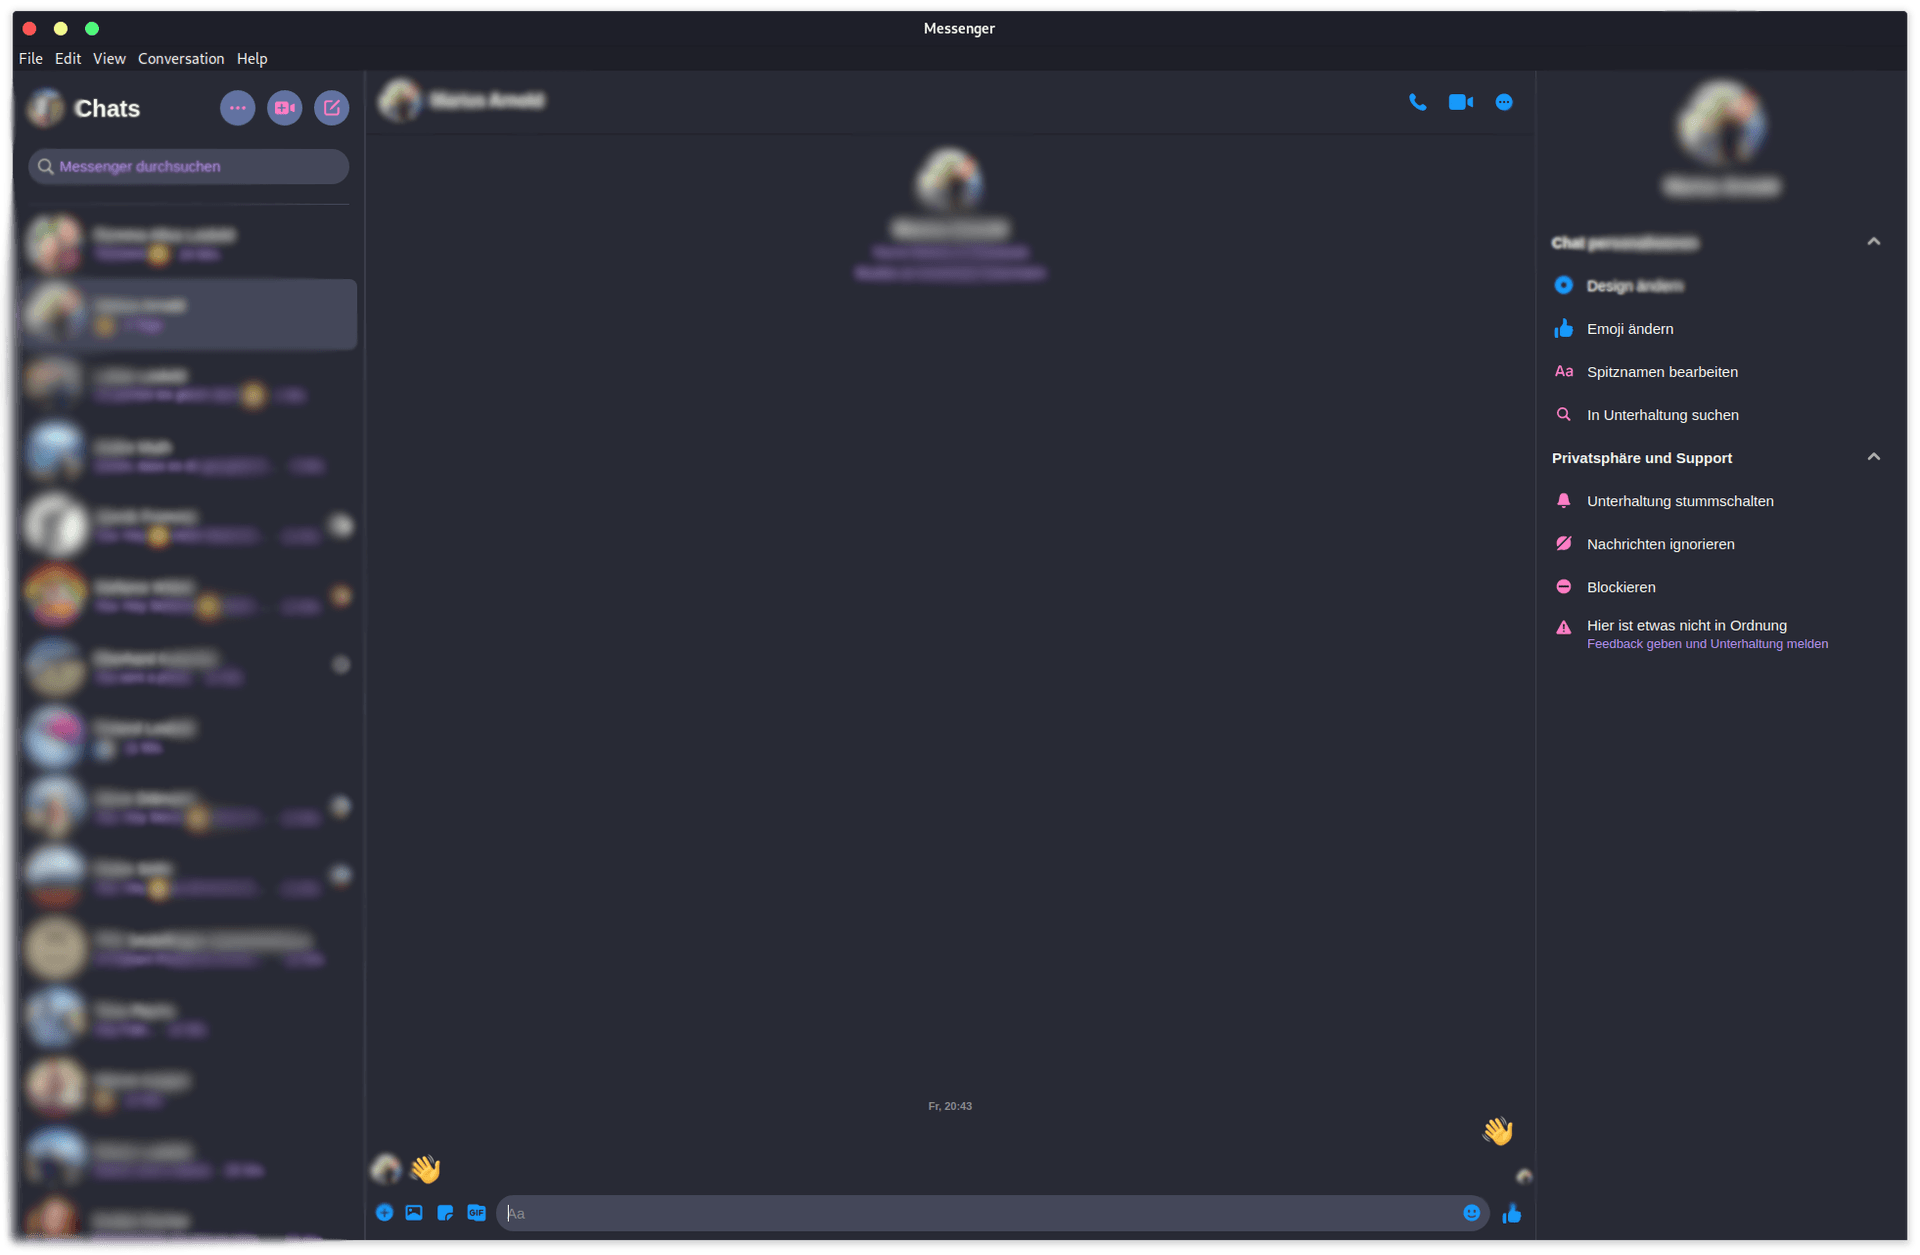Viewport: 1920px width, 1255px height.
Task: Click sent waving hand emoji message
Action: [x=1498, y=1131]
